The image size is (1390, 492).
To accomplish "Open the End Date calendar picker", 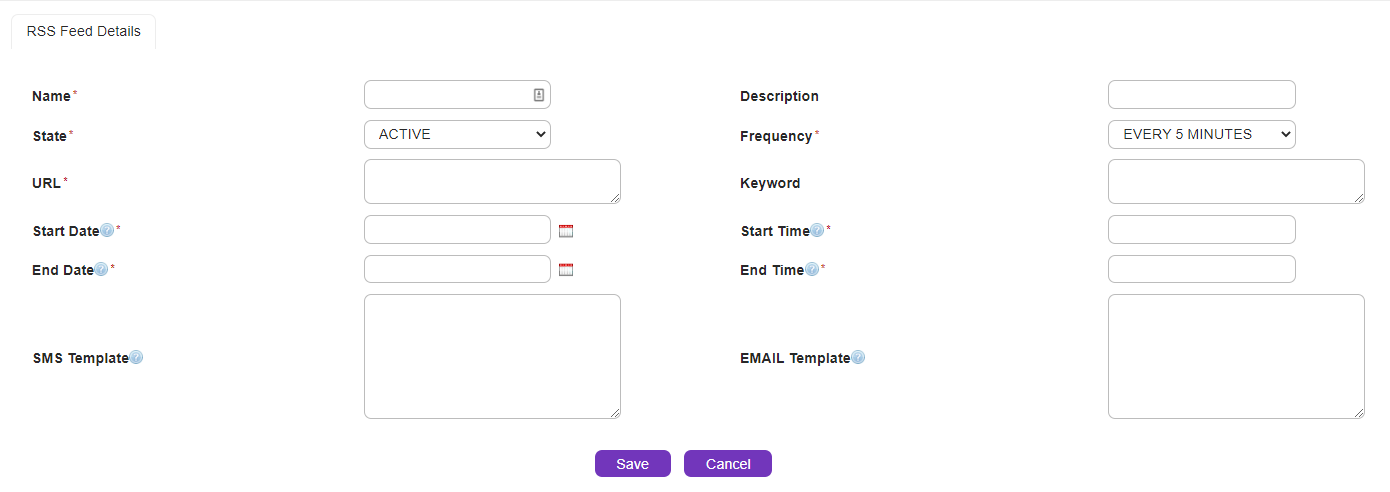I will click(566, 270).
